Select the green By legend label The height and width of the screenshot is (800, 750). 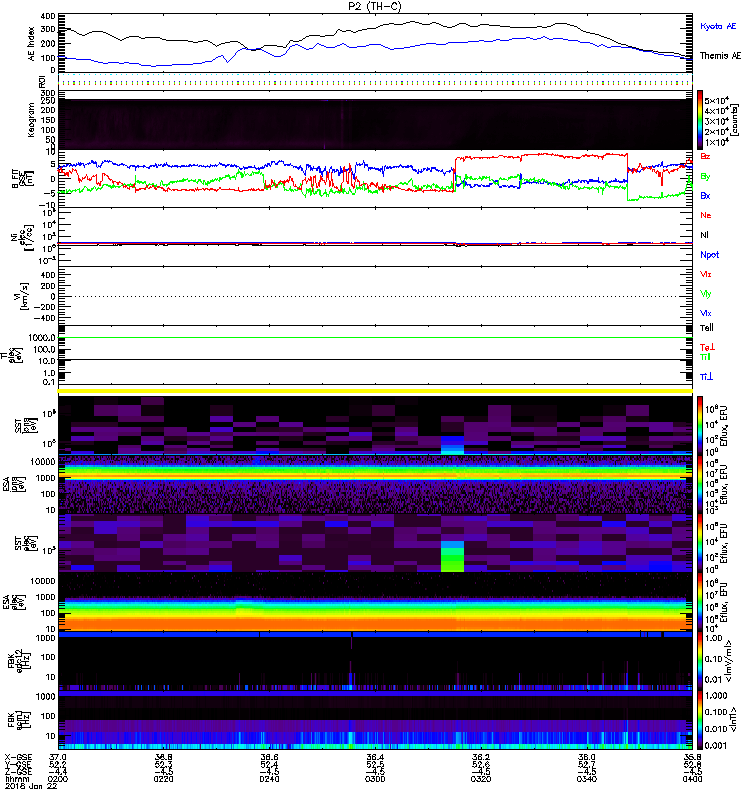click(x=705, y=177)
